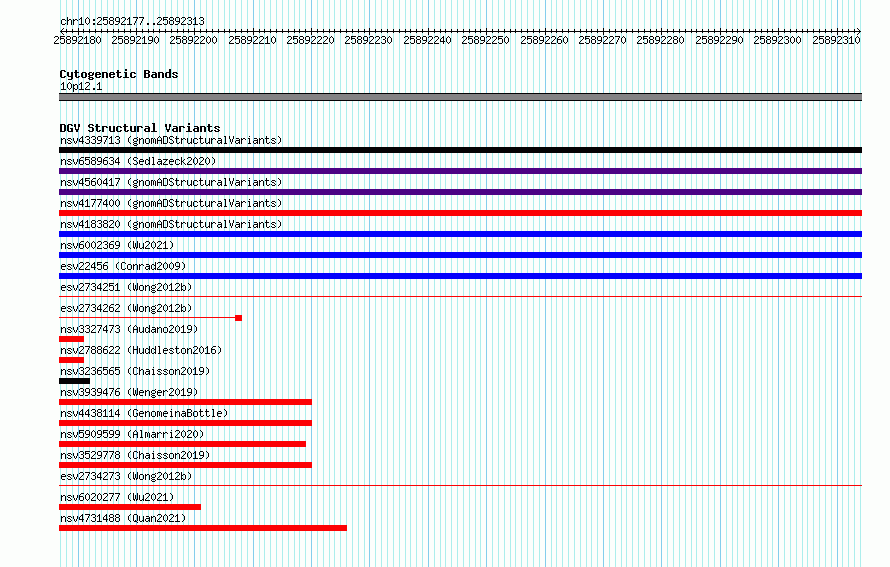Viewport: 890px width, 567px height.
Task: Click the red nsv6020277 variant bar
Action: click(130, 507)
